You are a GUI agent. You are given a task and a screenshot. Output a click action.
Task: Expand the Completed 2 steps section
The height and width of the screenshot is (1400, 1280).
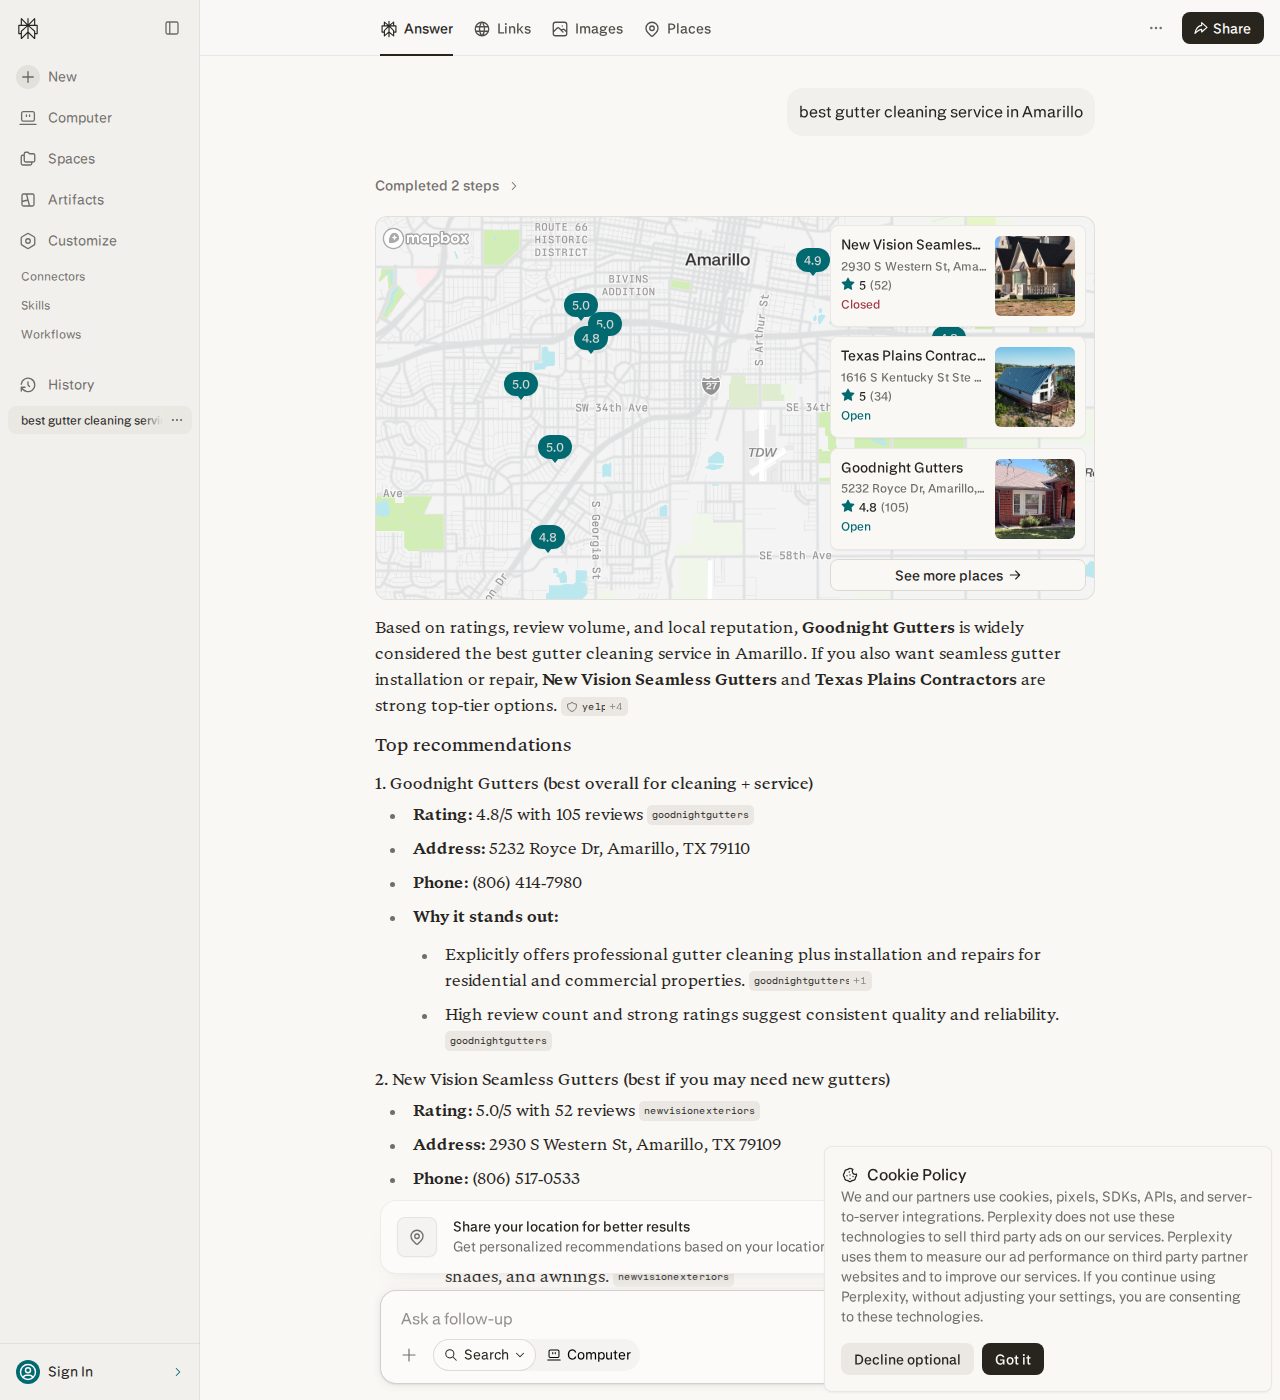point(446,186)
